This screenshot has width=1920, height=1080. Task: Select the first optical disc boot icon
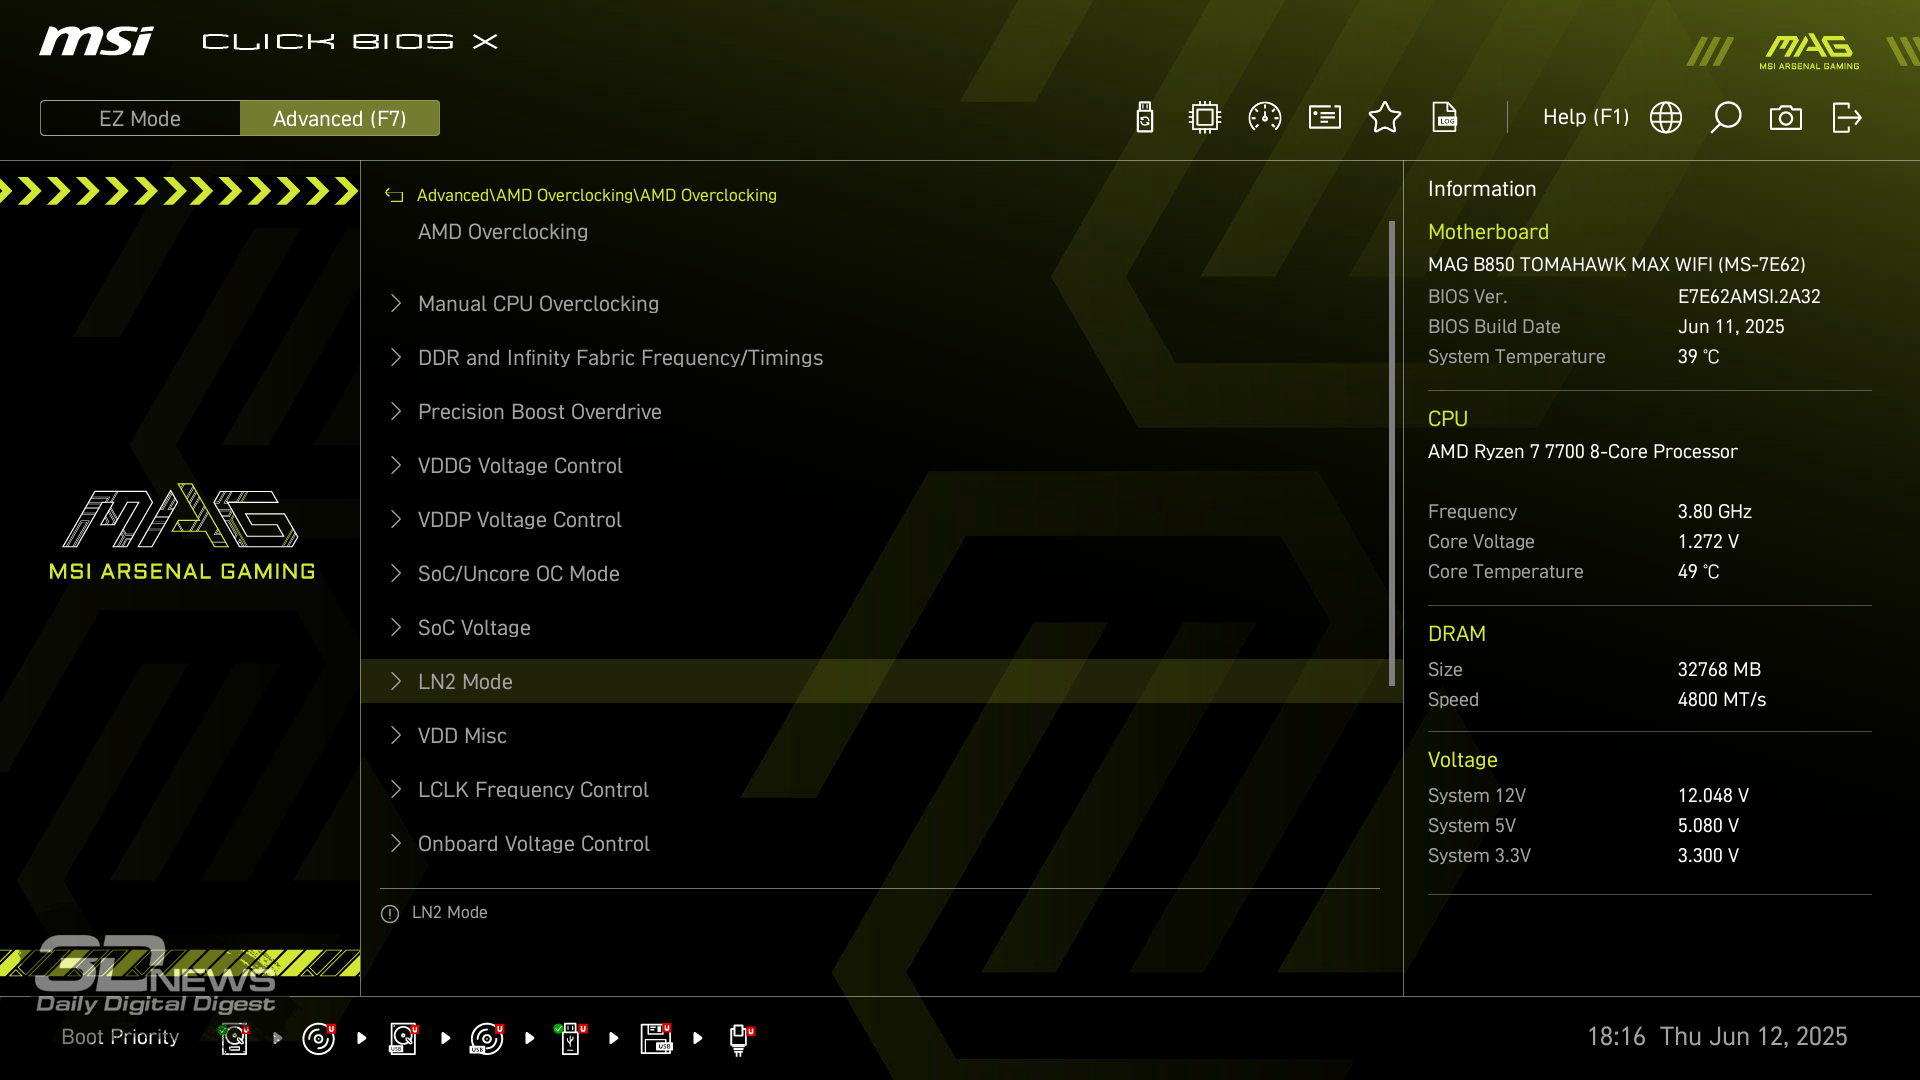pos(318,1039)
